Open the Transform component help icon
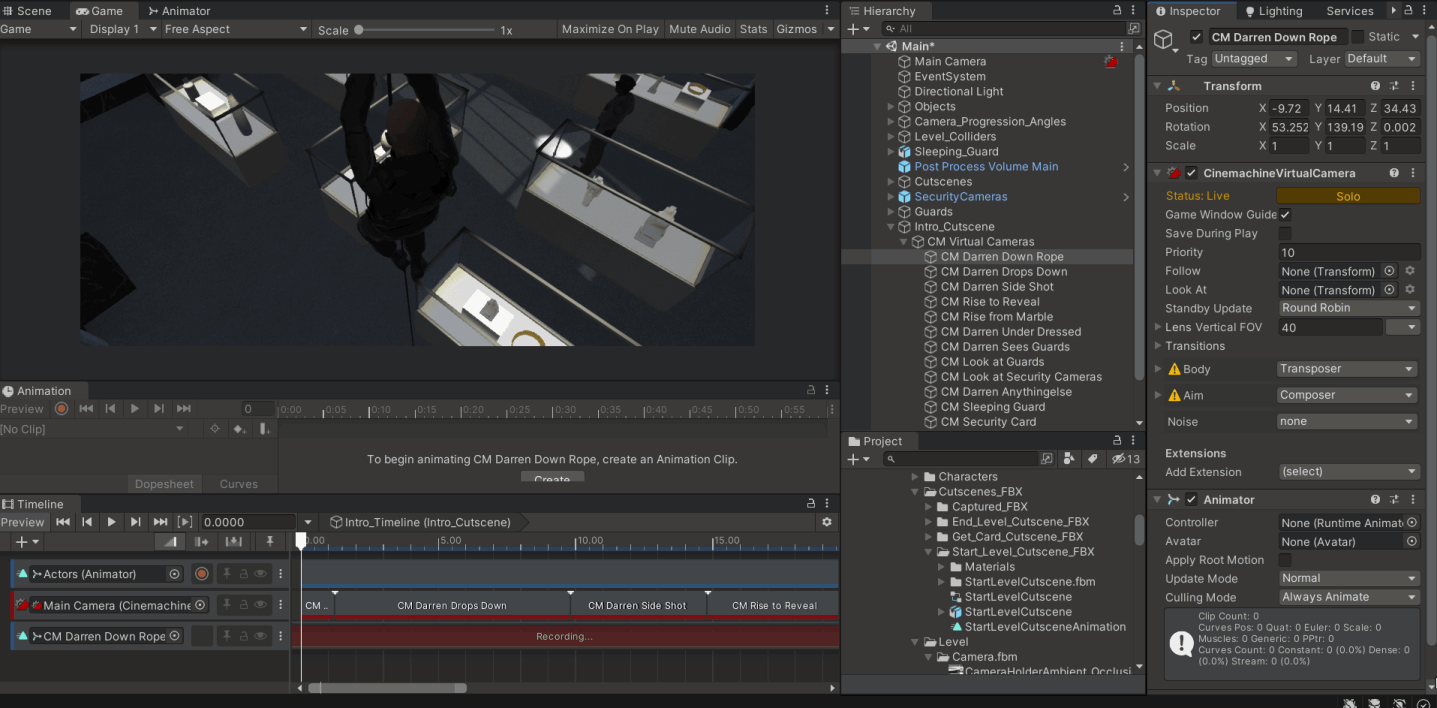This screenshot has width=1437, height=708. pos(1375,86)
